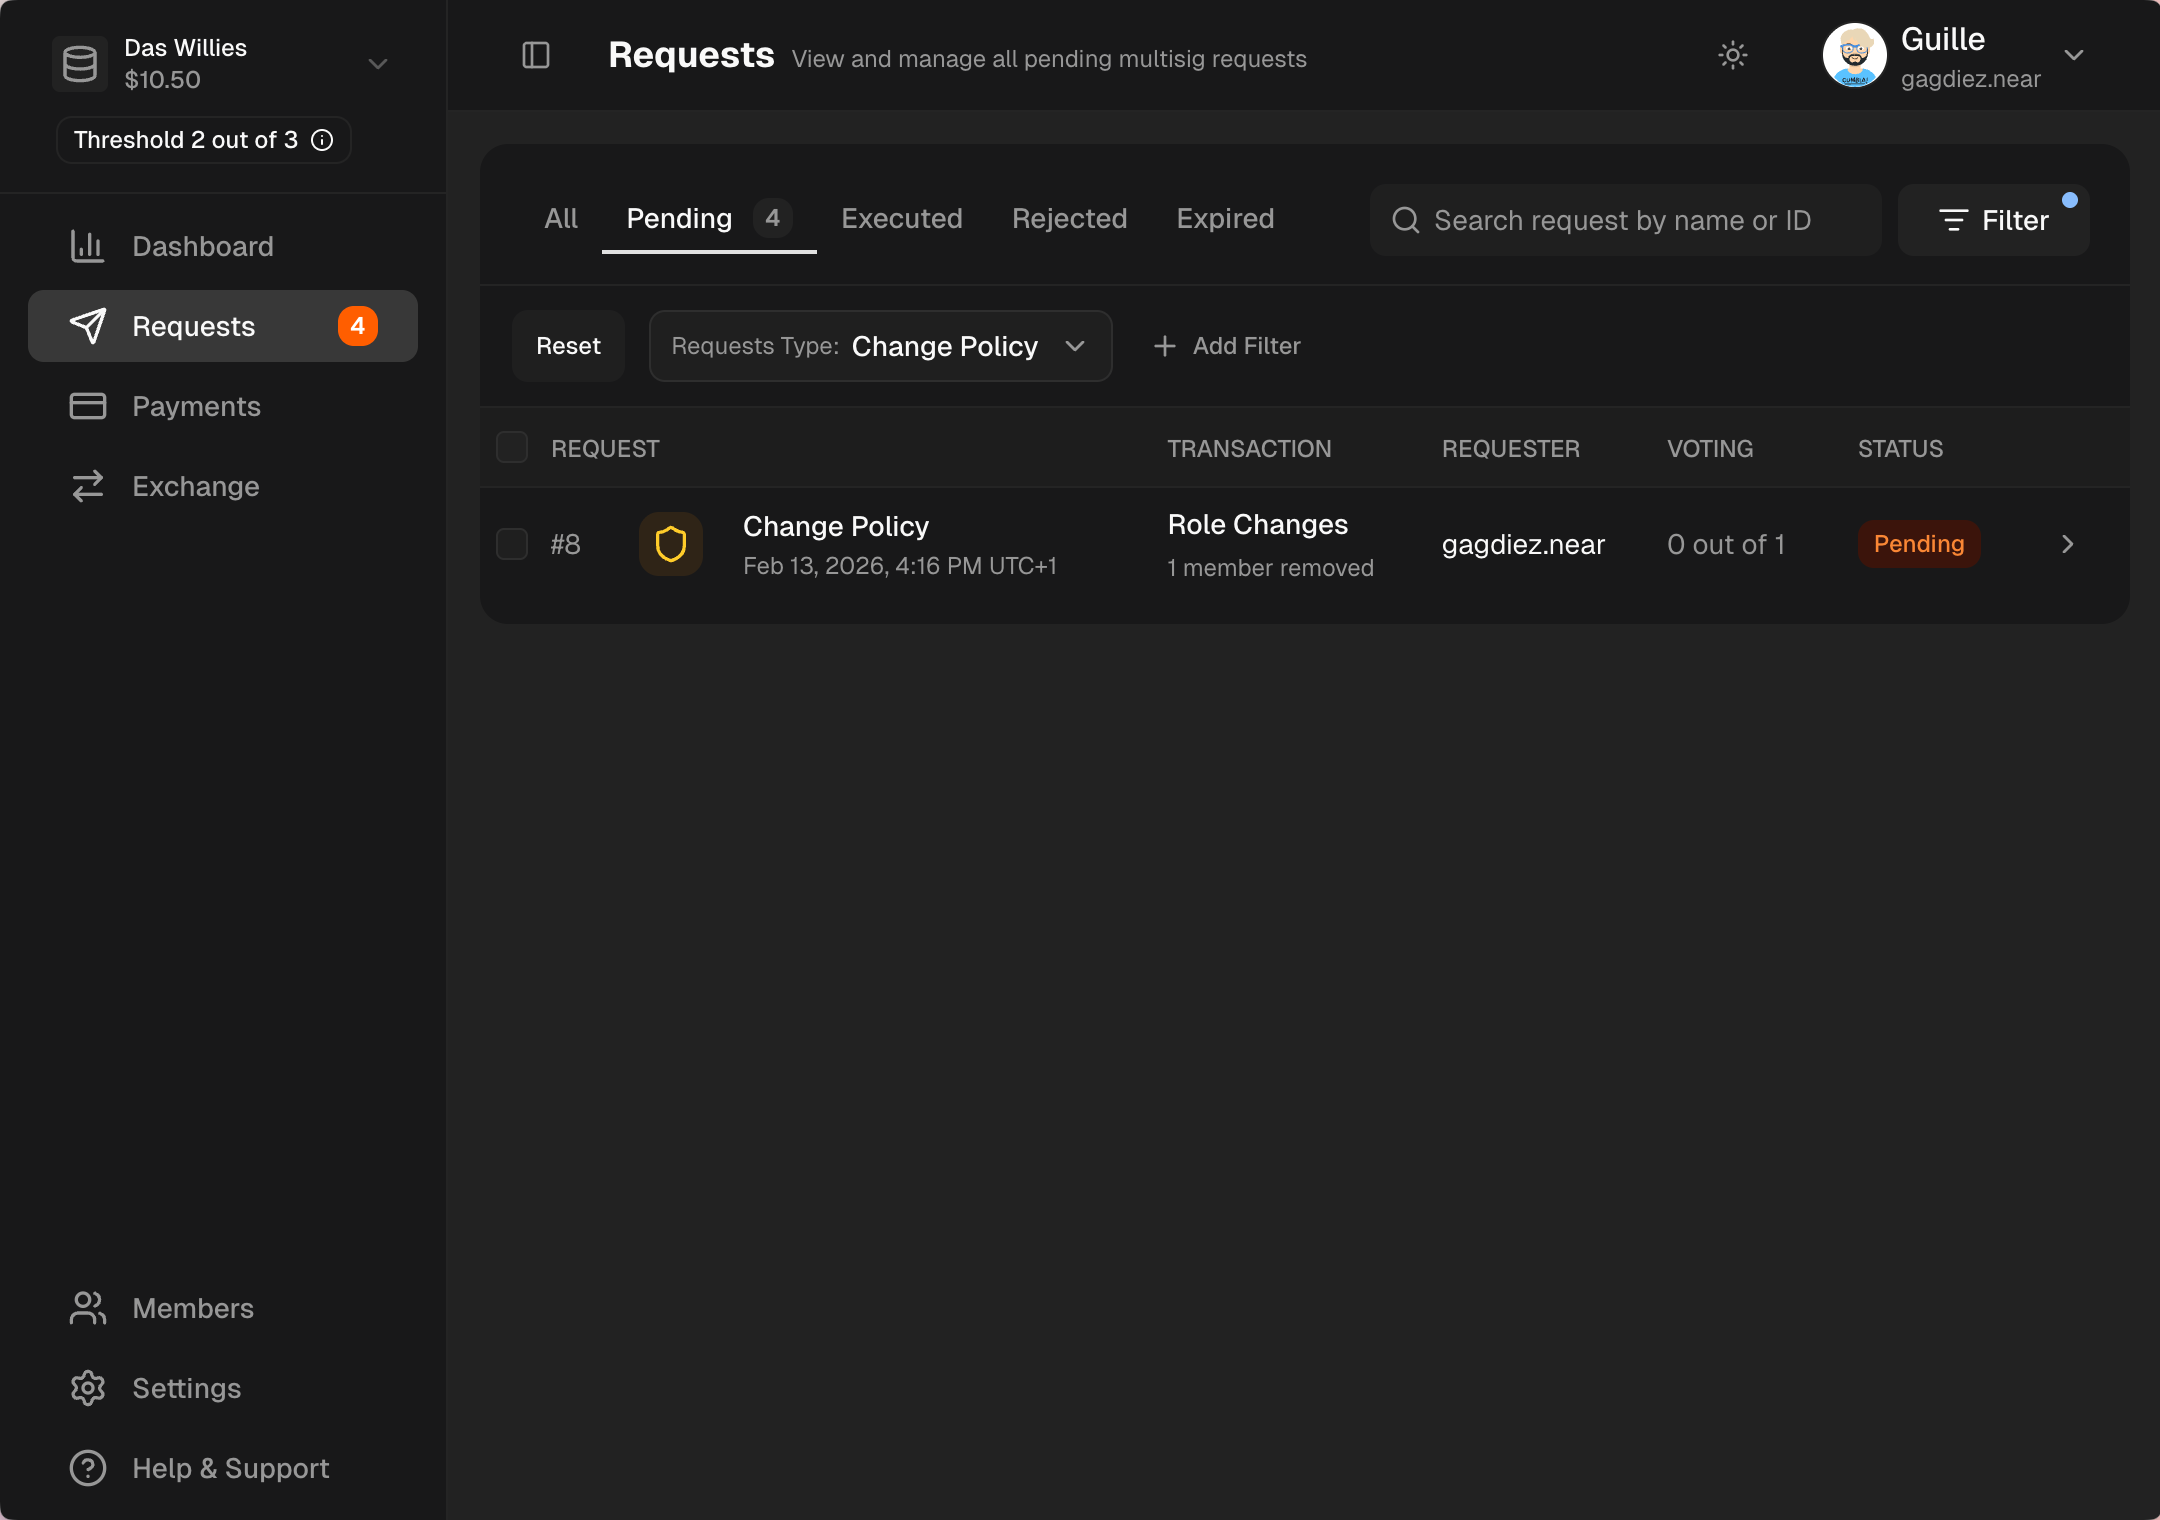The image size is (2160, 1520).
Task: Expand Das Willies treasury switcher
Action: 377,64
